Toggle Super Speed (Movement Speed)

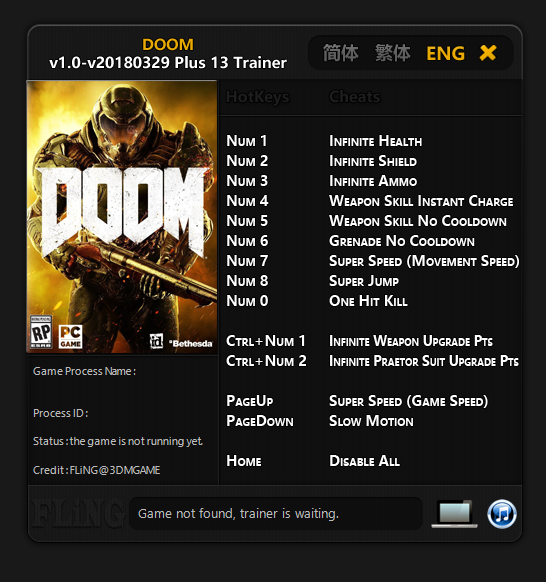pos(424,261)
